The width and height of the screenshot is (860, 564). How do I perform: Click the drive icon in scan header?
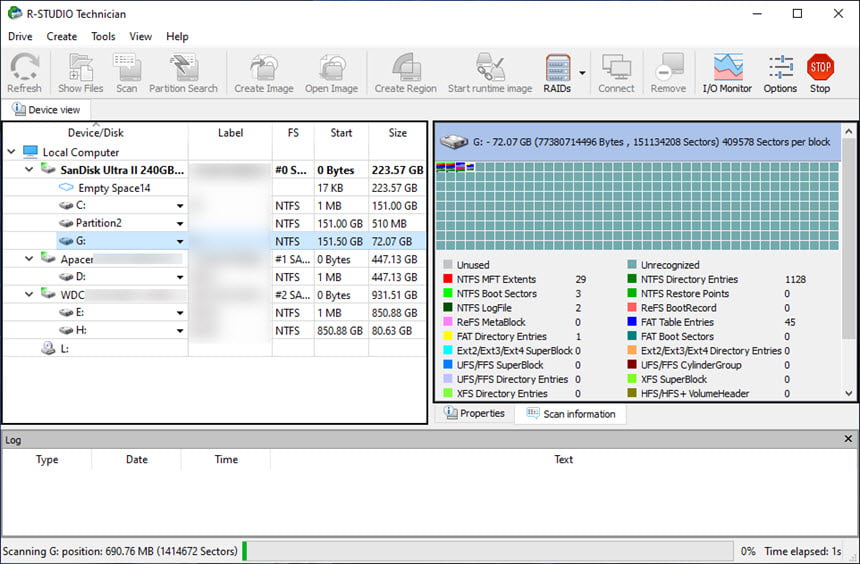pyautogui.click(x=454, y=142)
